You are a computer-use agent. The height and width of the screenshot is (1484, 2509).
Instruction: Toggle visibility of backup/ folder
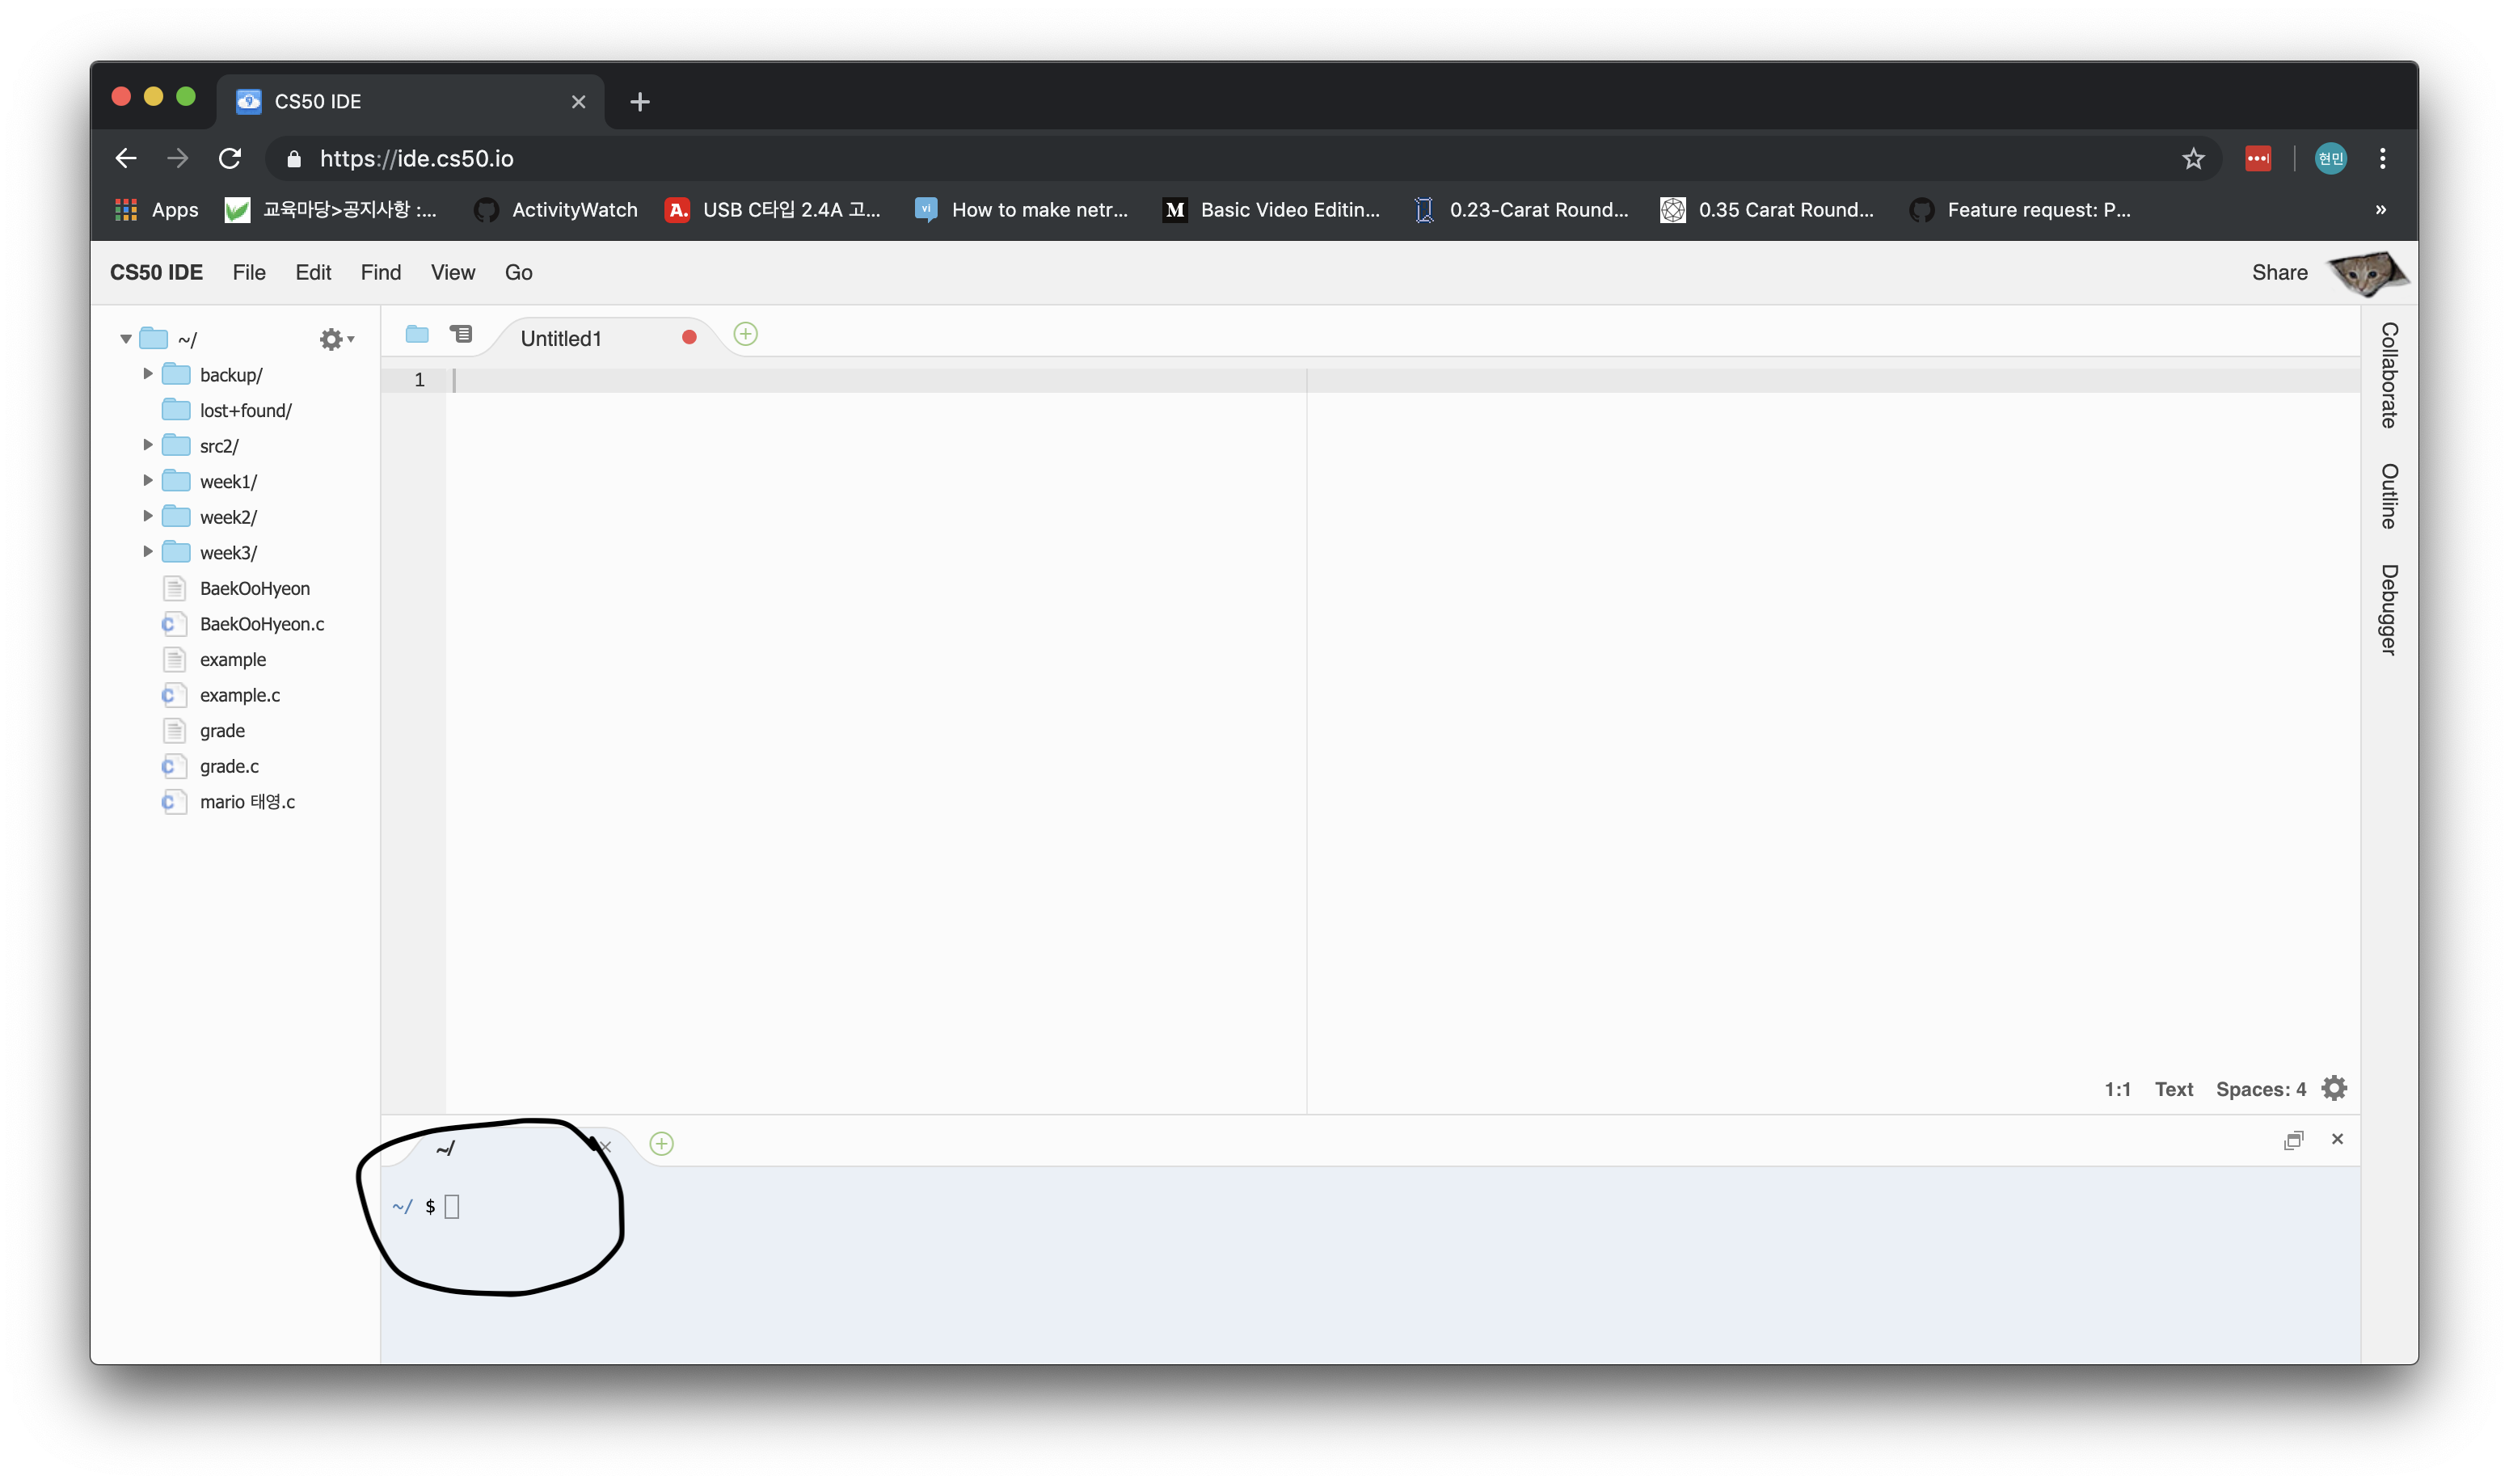click(150, 374)
